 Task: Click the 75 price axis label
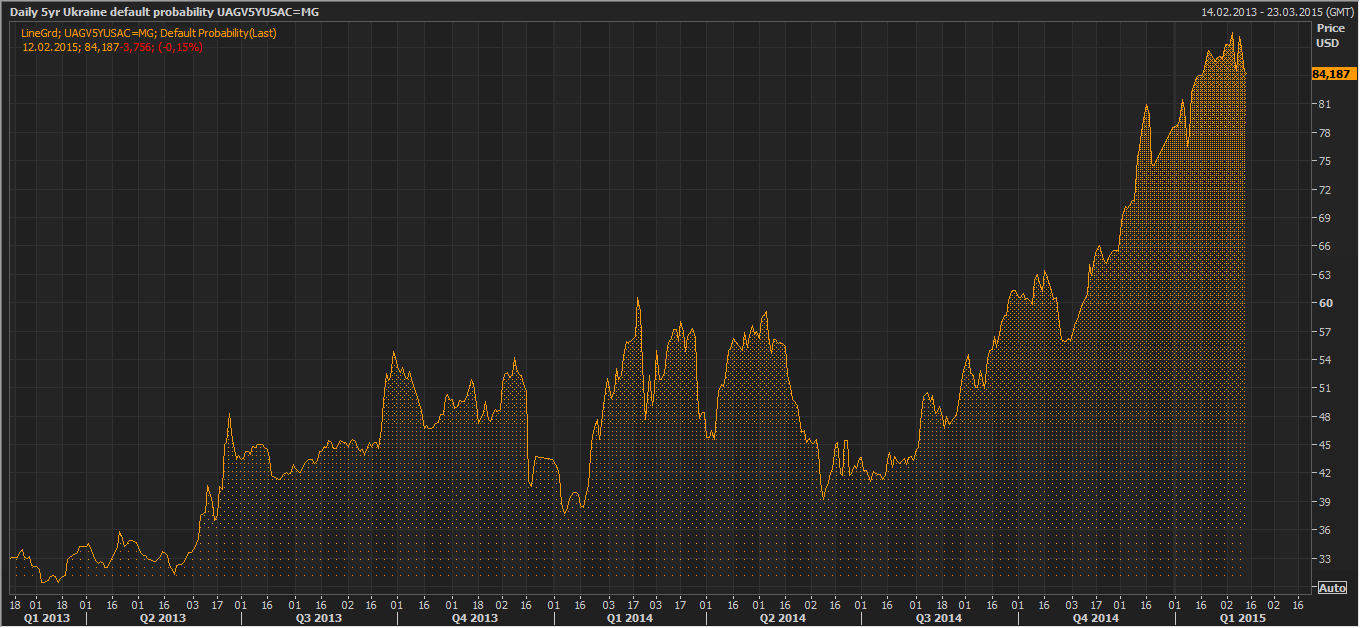(1324, 161)
